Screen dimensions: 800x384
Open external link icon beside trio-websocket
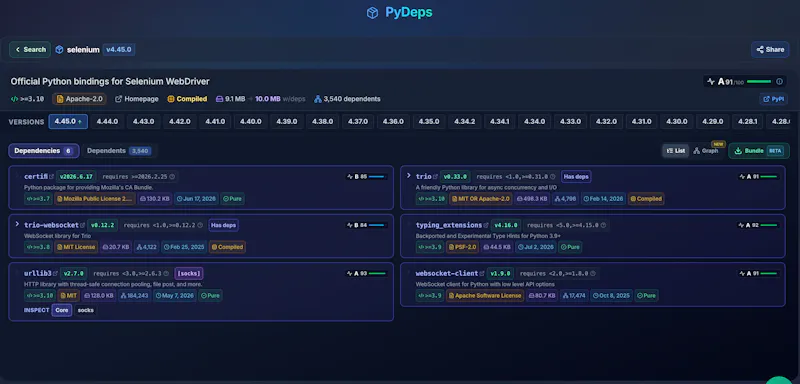[x=83, y=225]
